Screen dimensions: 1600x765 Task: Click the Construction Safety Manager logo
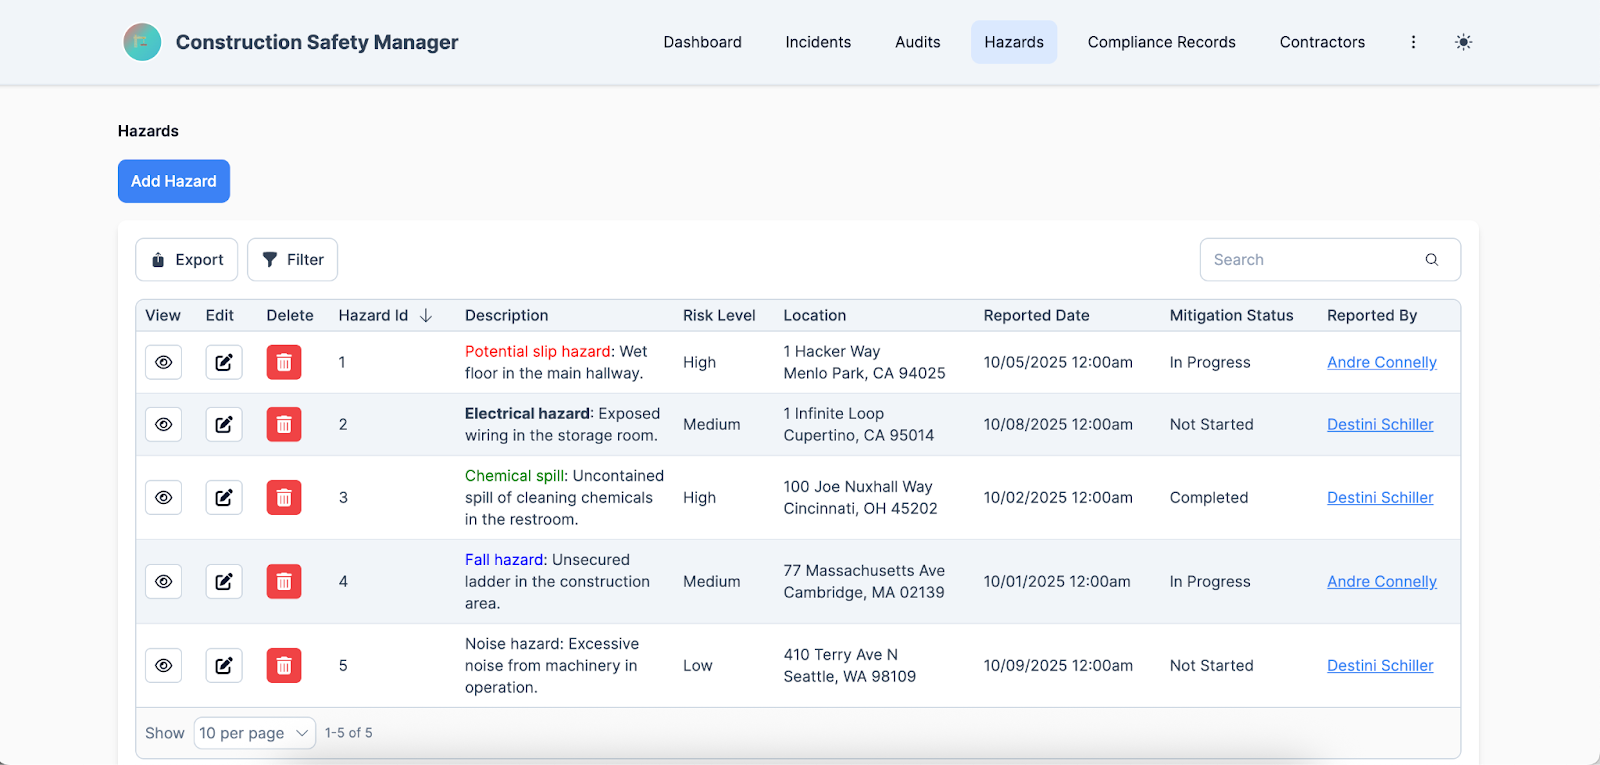tap(142, 42)
